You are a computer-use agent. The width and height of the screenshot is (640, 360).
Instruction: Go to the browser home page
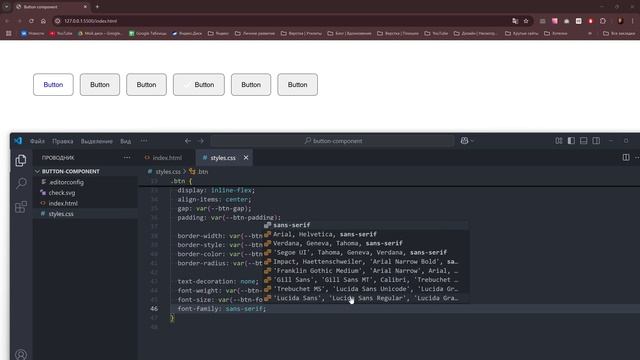click(x=43, y=21)
